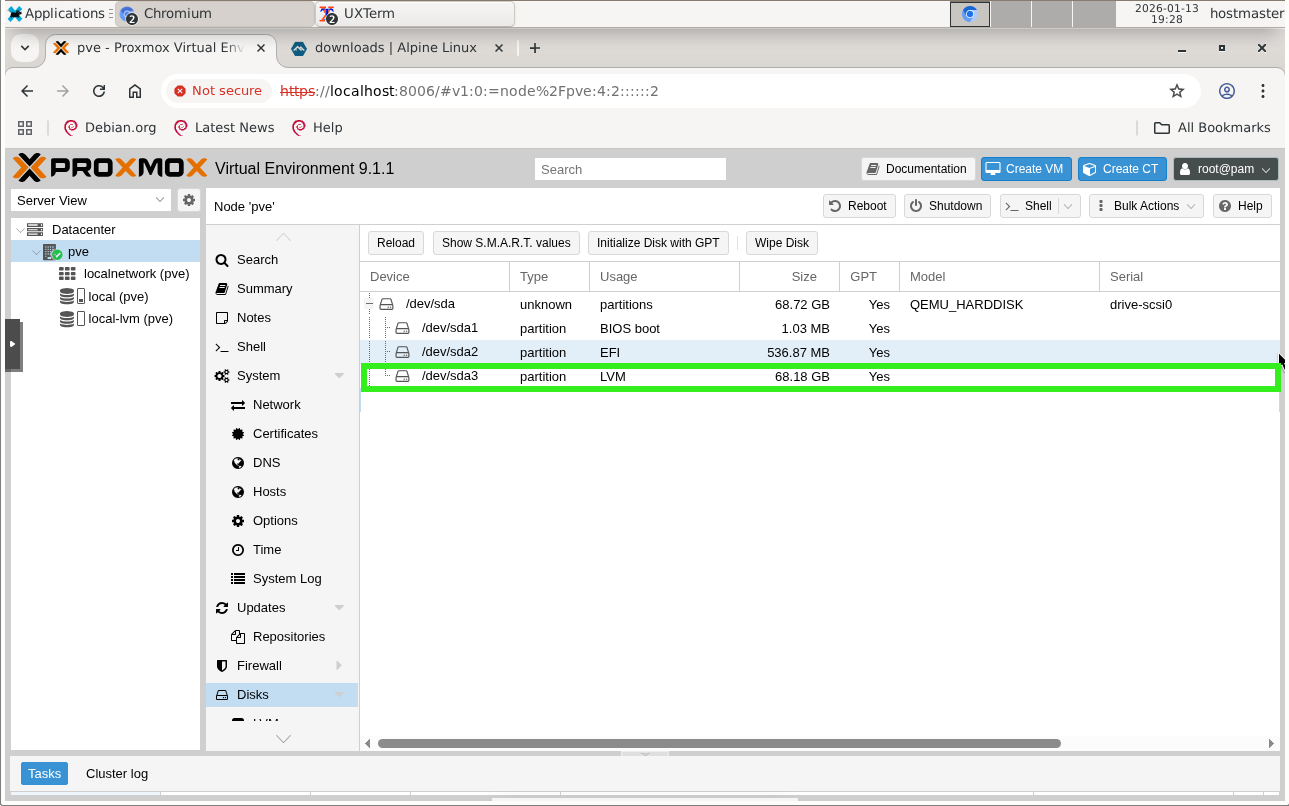The height and width of the screenshot is (806, 1289).
Task: Collapse the System menu section
Action: click(x=339, y=376)
